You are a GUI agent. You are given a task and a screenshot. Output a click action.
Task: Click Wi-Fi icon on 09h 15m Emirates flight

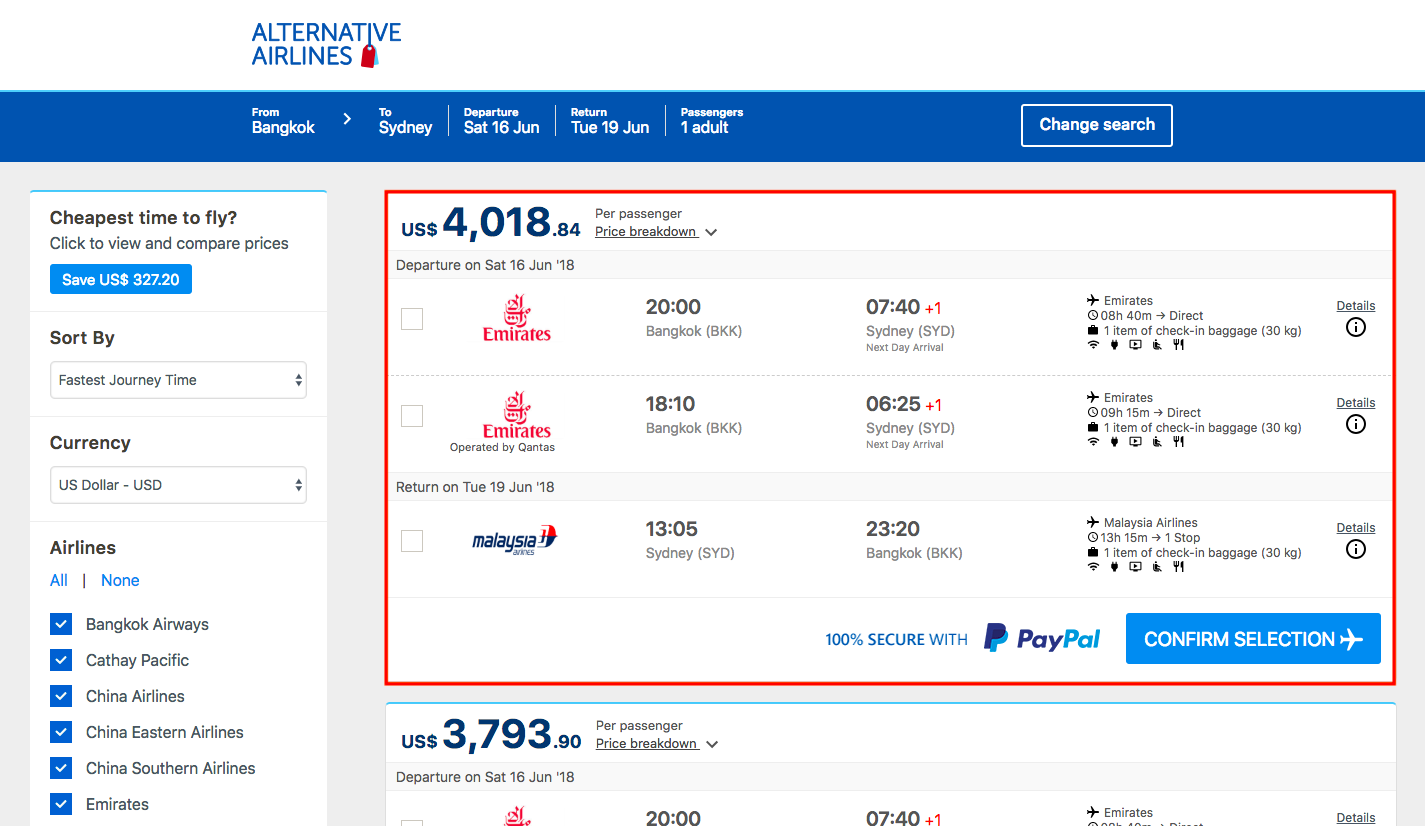pyautogui.click(x=1093, y=442)
